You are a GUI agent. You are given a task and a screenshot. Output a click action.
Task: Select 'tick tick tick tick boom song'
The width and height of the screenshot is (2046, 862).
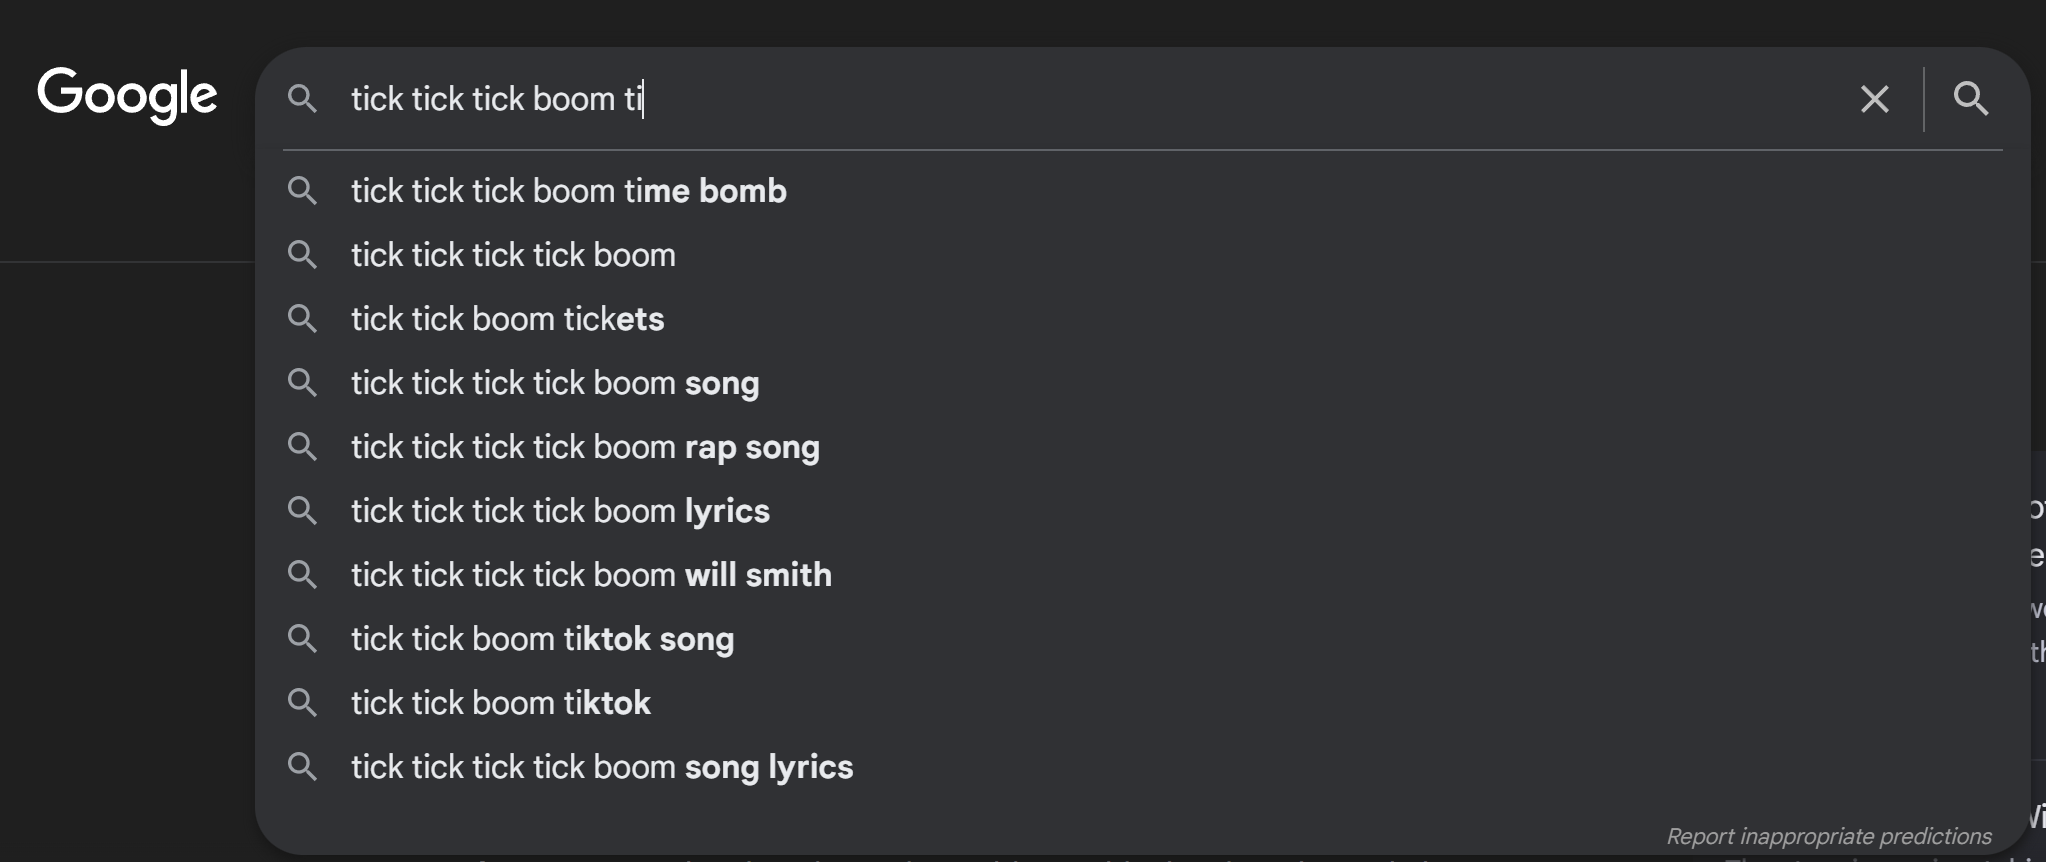click(x=555, y=383)
